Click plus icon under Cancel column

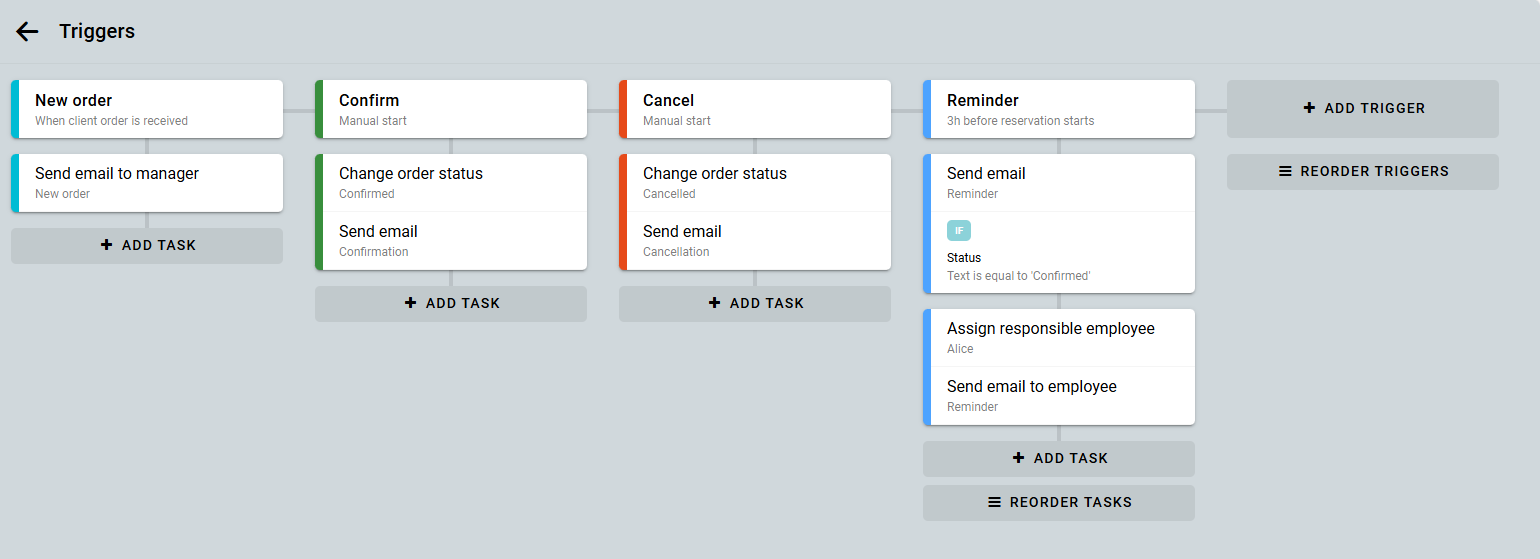[715, 303]
